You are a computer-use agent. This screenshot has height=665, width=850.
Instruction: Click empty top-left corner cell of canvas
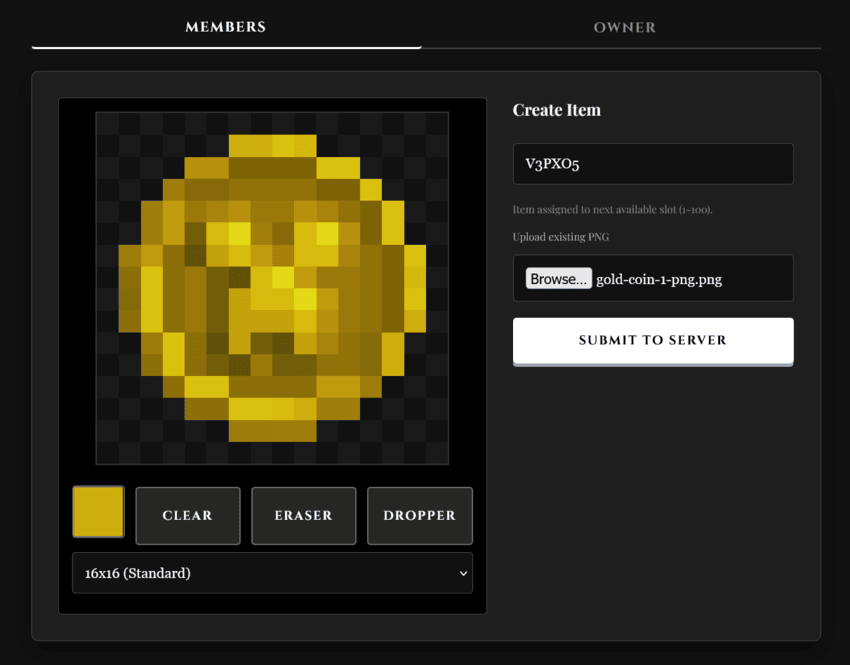click(x=107, y=124)
